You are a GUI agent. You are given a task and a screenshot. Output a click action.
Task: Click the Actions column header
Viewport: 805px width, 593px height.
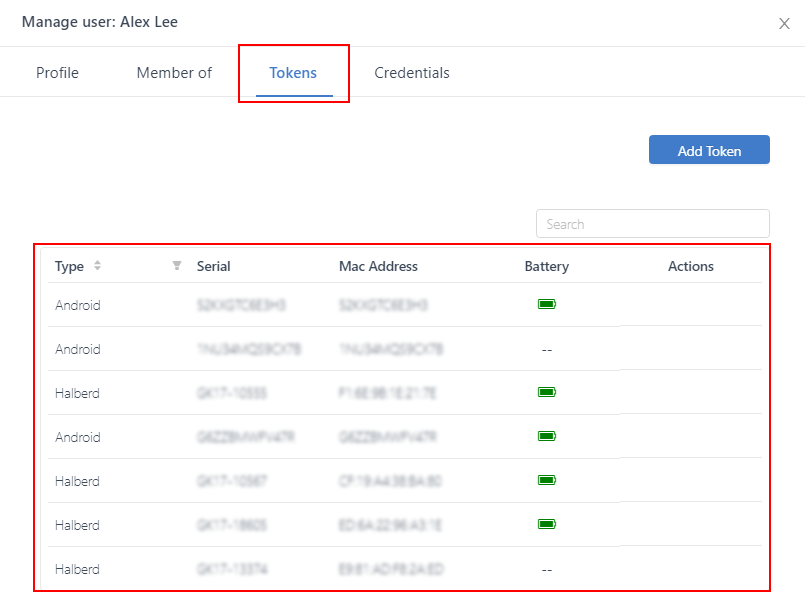pos(690,266)
